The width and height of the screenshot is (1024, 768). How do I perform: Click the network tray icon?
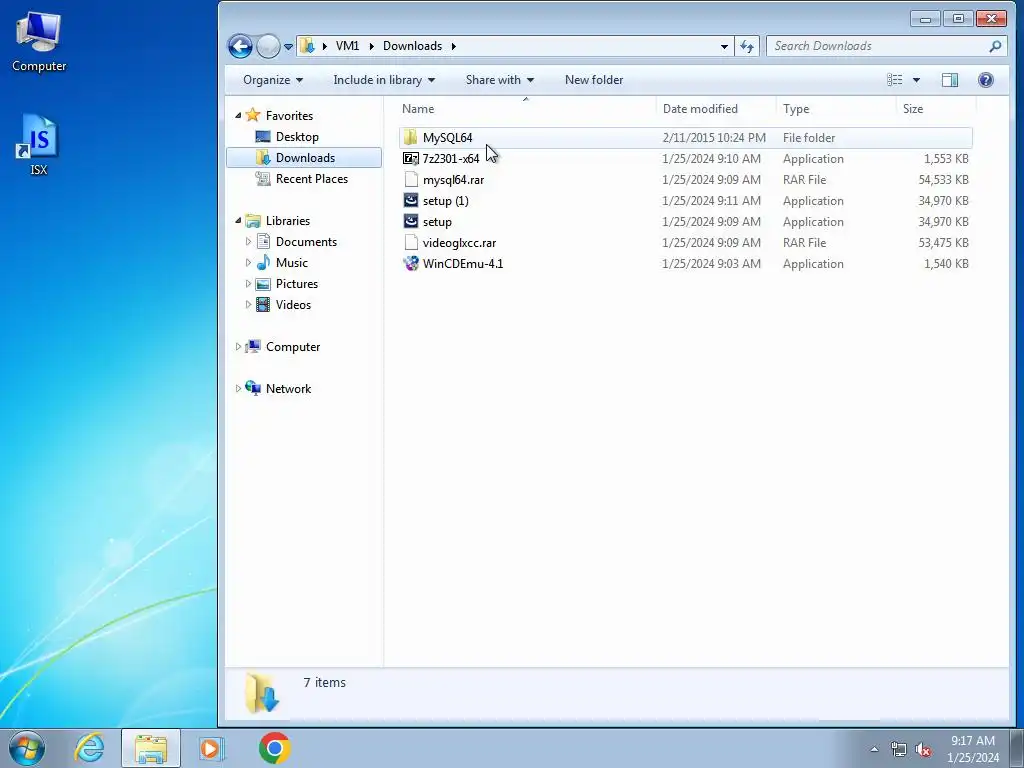[x=899, y=750]
